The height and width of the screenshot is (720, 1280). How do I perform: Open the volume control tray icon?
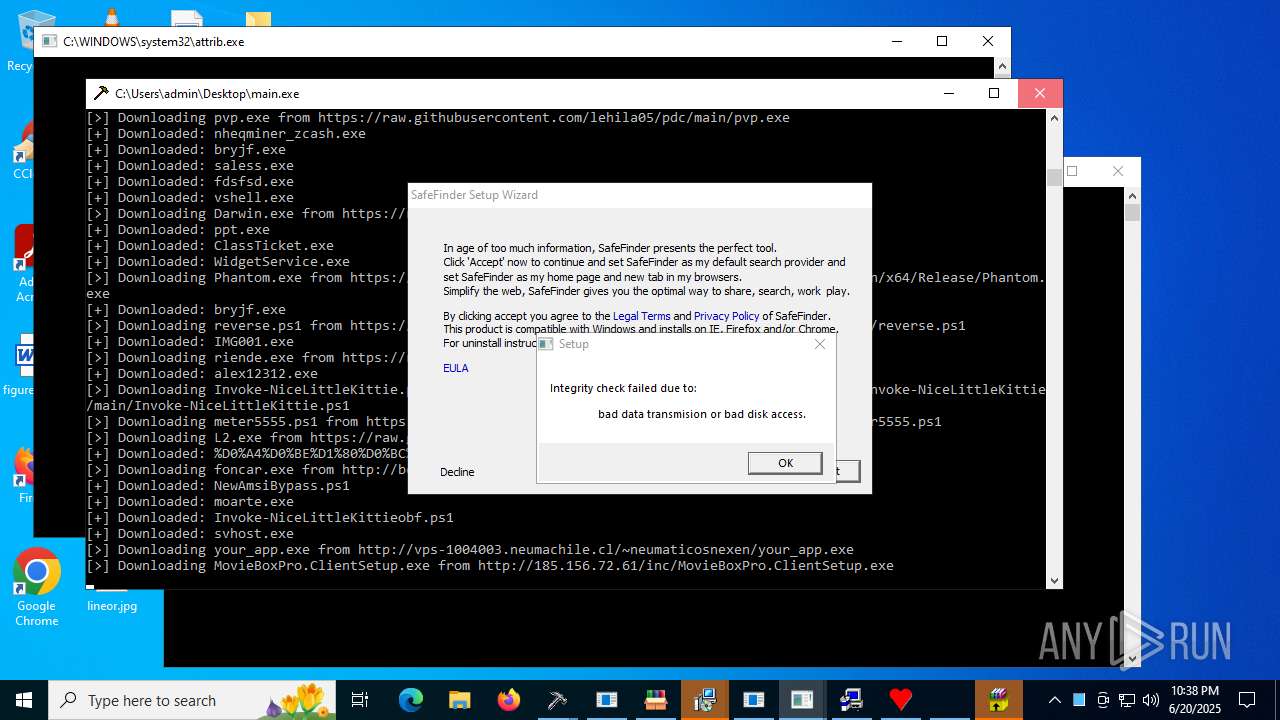point(1151,700)
